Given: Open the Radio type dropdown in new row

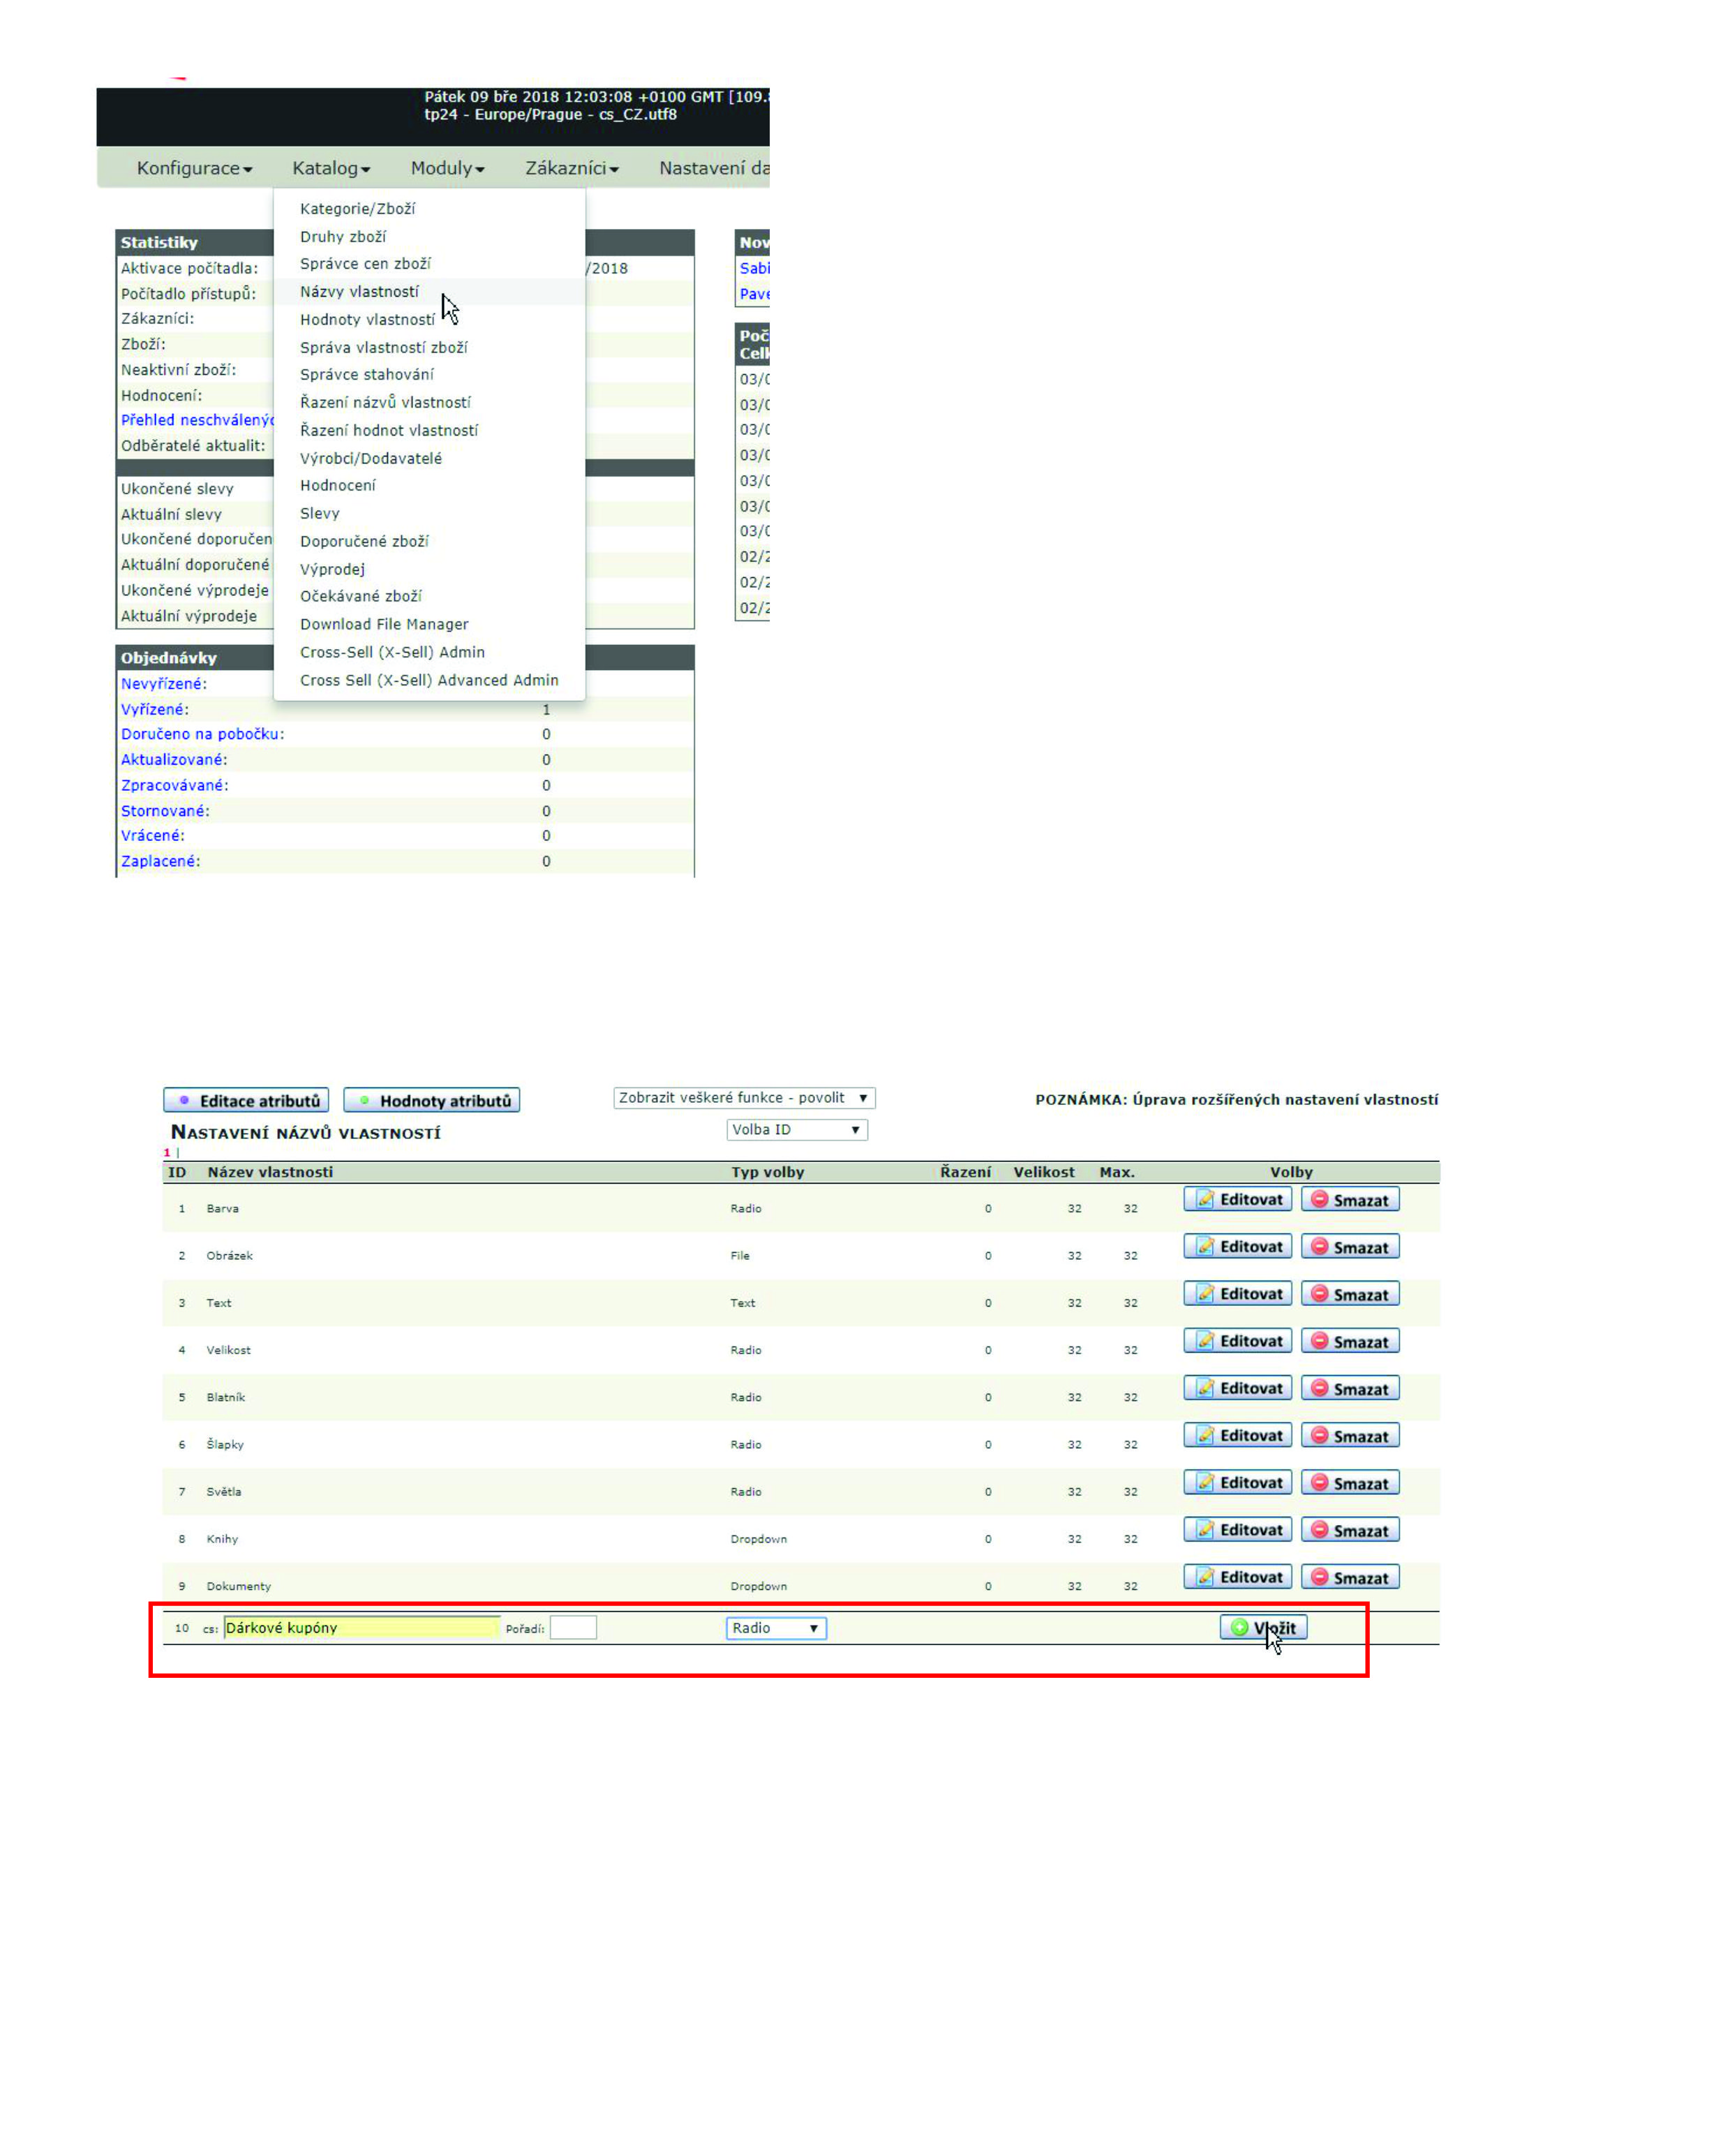Looking at the screenshot, I should tap(776, 1628).
